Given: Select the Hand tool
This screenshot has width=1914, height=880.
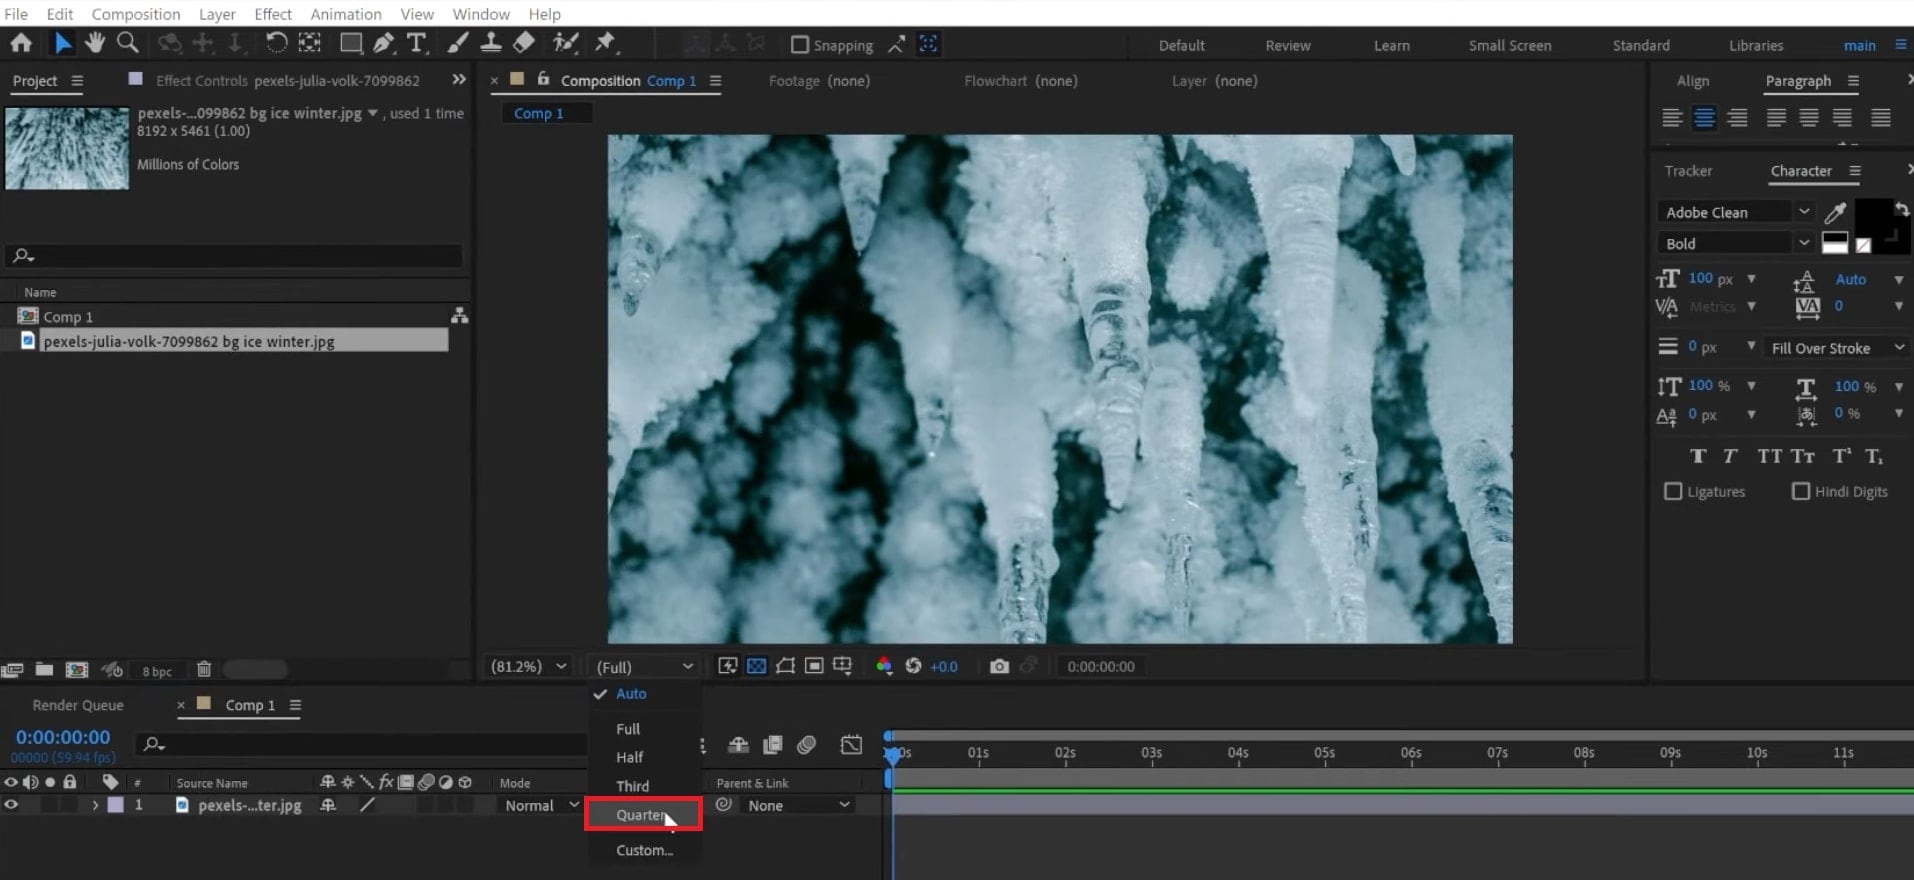Looking at the screenshot, I should [x=95, y=43].
